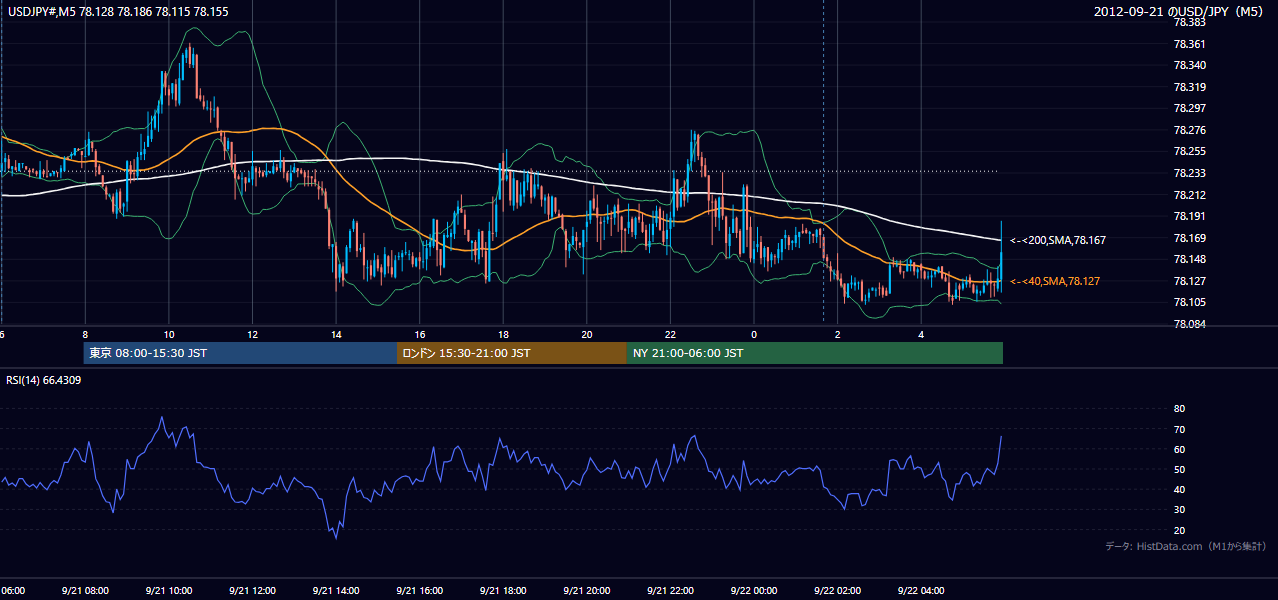Click hour label 14 under price chart
Image resolution: width=1278 pixels, height=600 pixels.
point(336,335)
